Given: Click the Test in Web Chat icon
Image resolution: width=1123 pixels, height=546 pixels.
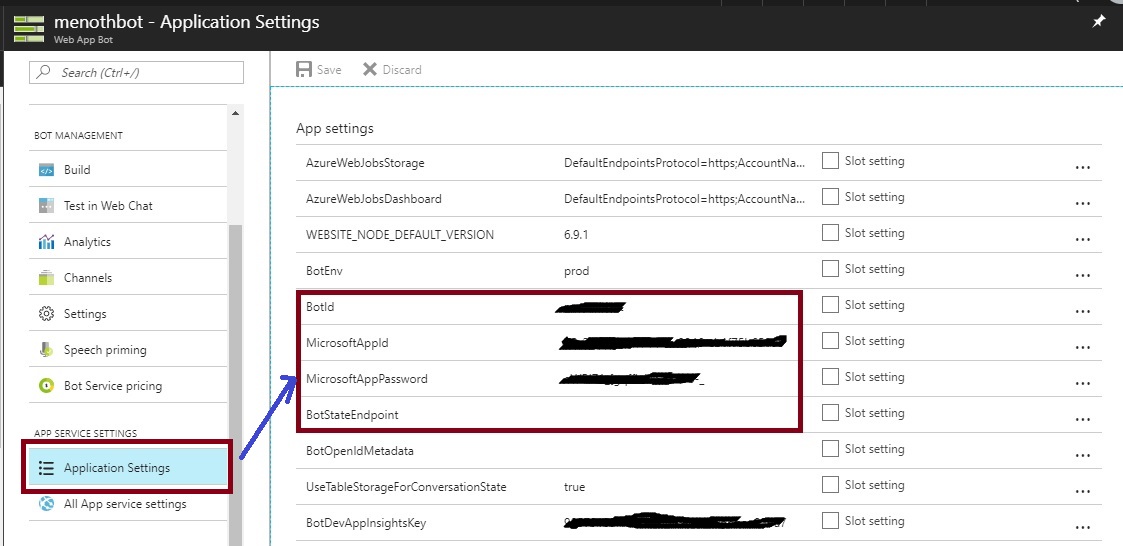Looking at the screenshot, I should (x=46, y=206).
